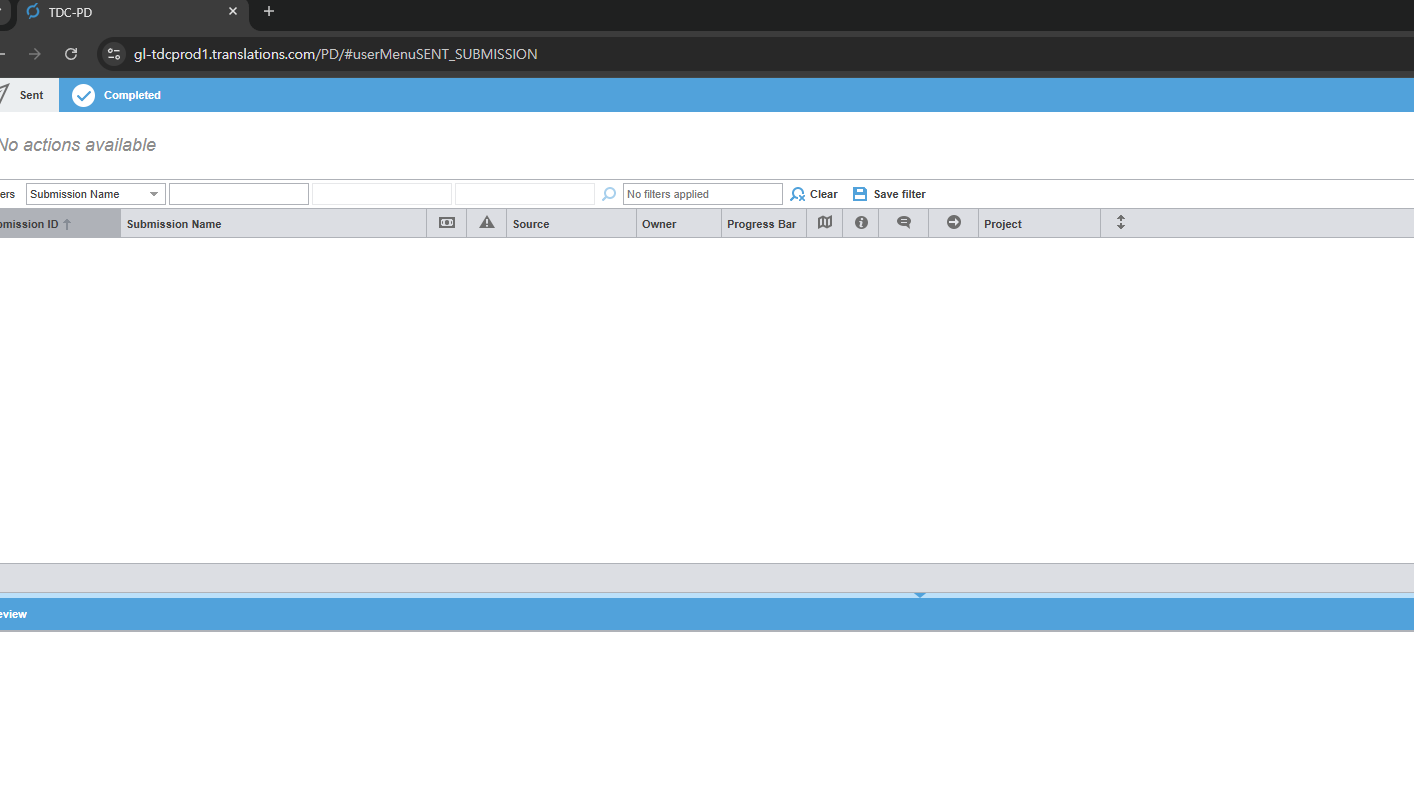Screen dimensions: 1414x800
Task: Click the Save filter button
Action: tap(889, 194)
